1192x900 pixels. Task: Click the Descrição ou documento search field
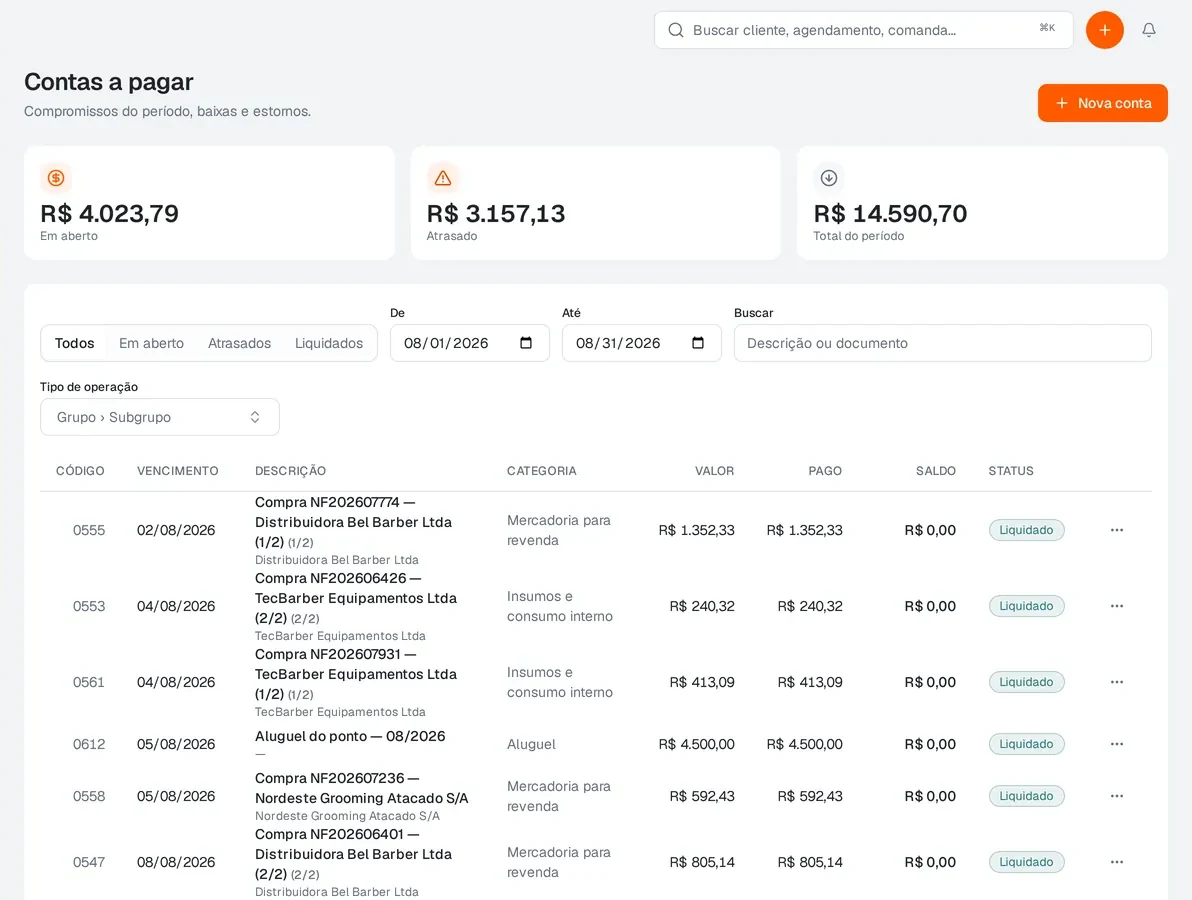click(943, 343)
